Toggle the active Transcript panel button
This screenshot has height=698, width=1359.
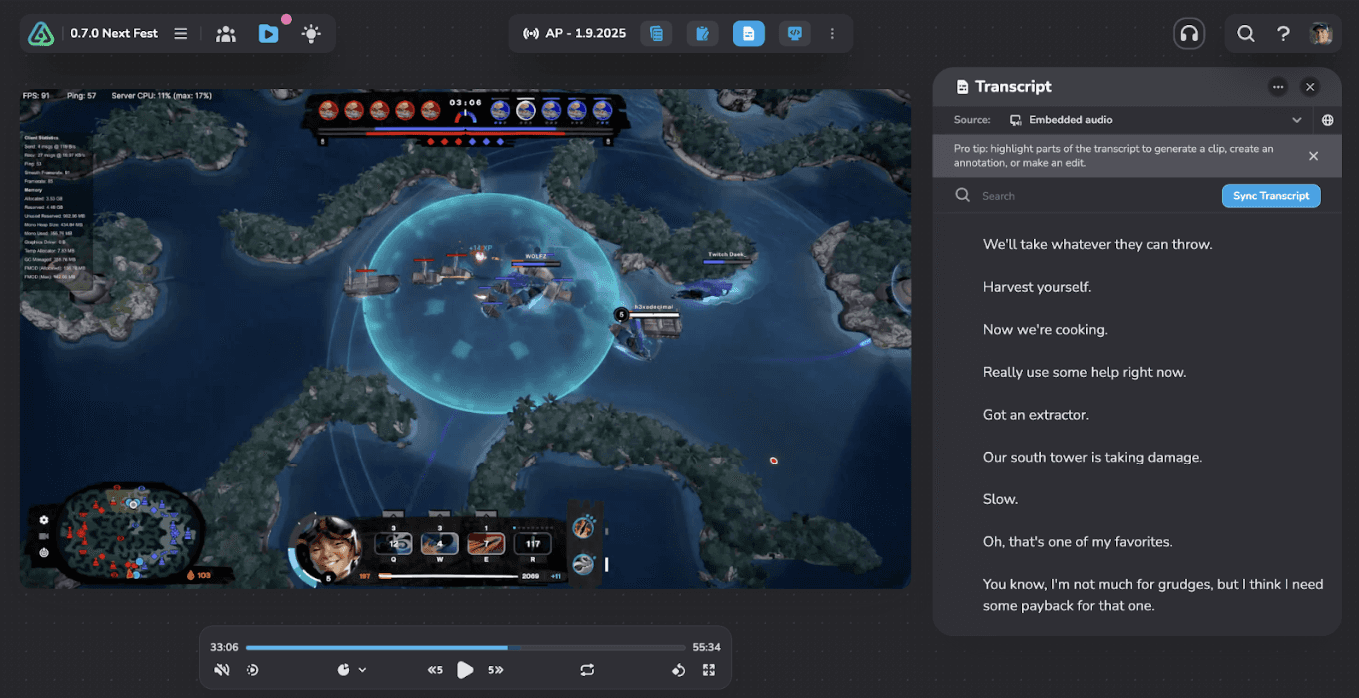click(x=748, y=34)
